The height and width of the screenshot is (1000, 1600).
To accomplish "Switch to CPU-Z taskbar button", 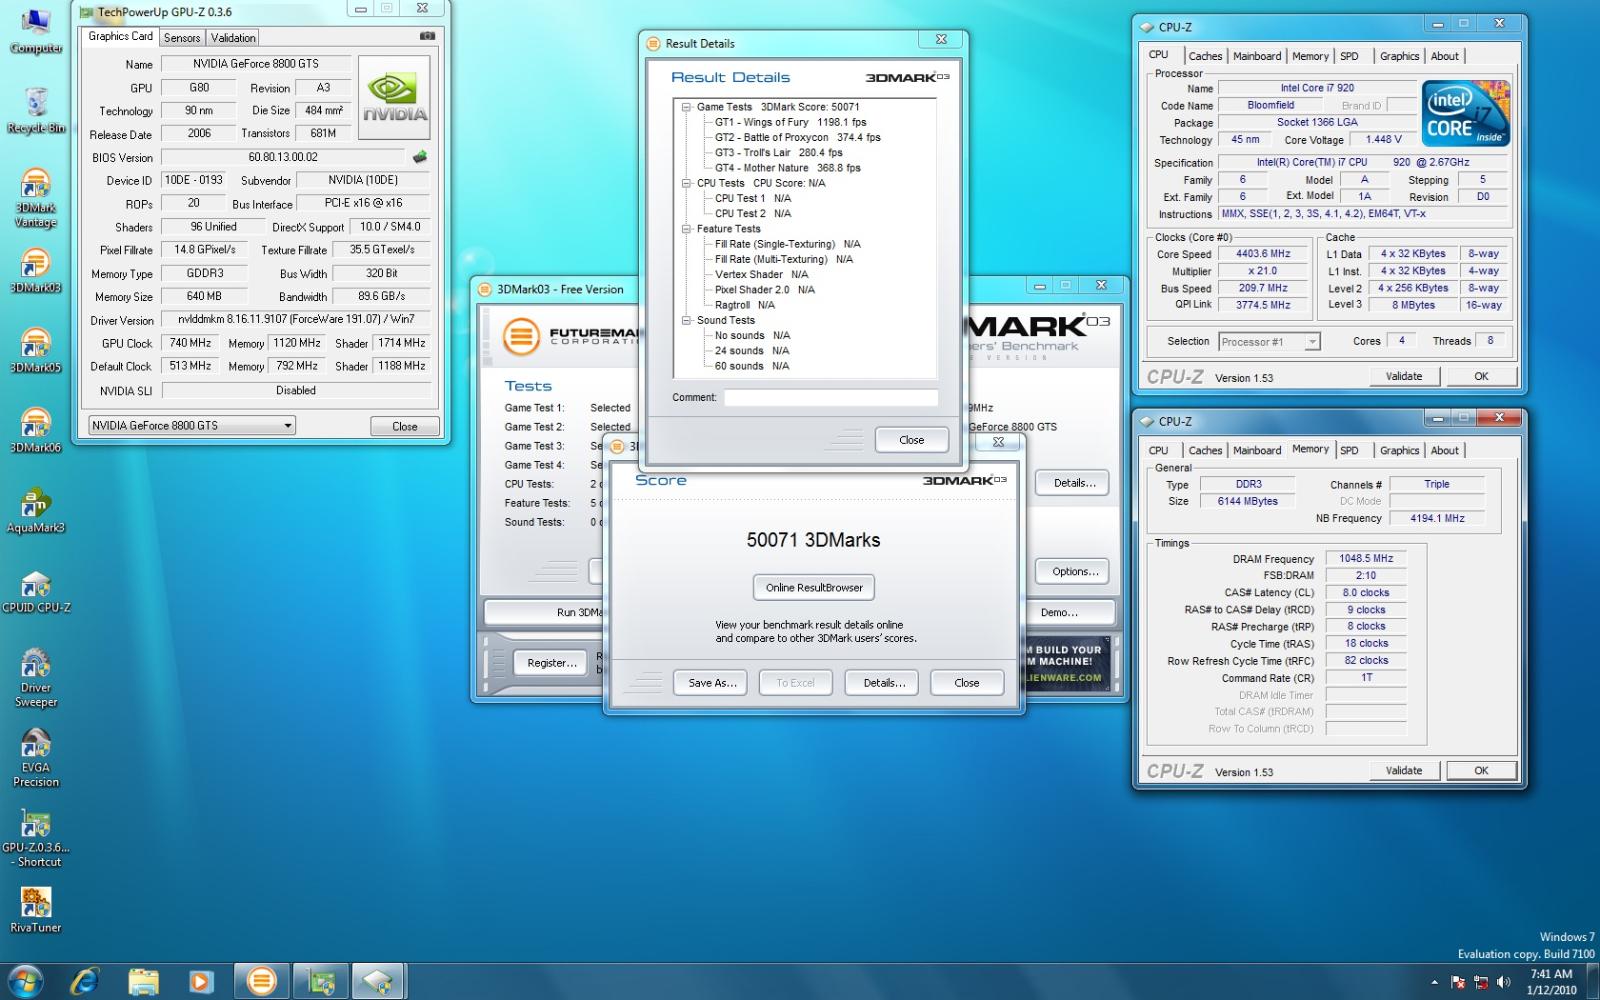I will [378, 981].
